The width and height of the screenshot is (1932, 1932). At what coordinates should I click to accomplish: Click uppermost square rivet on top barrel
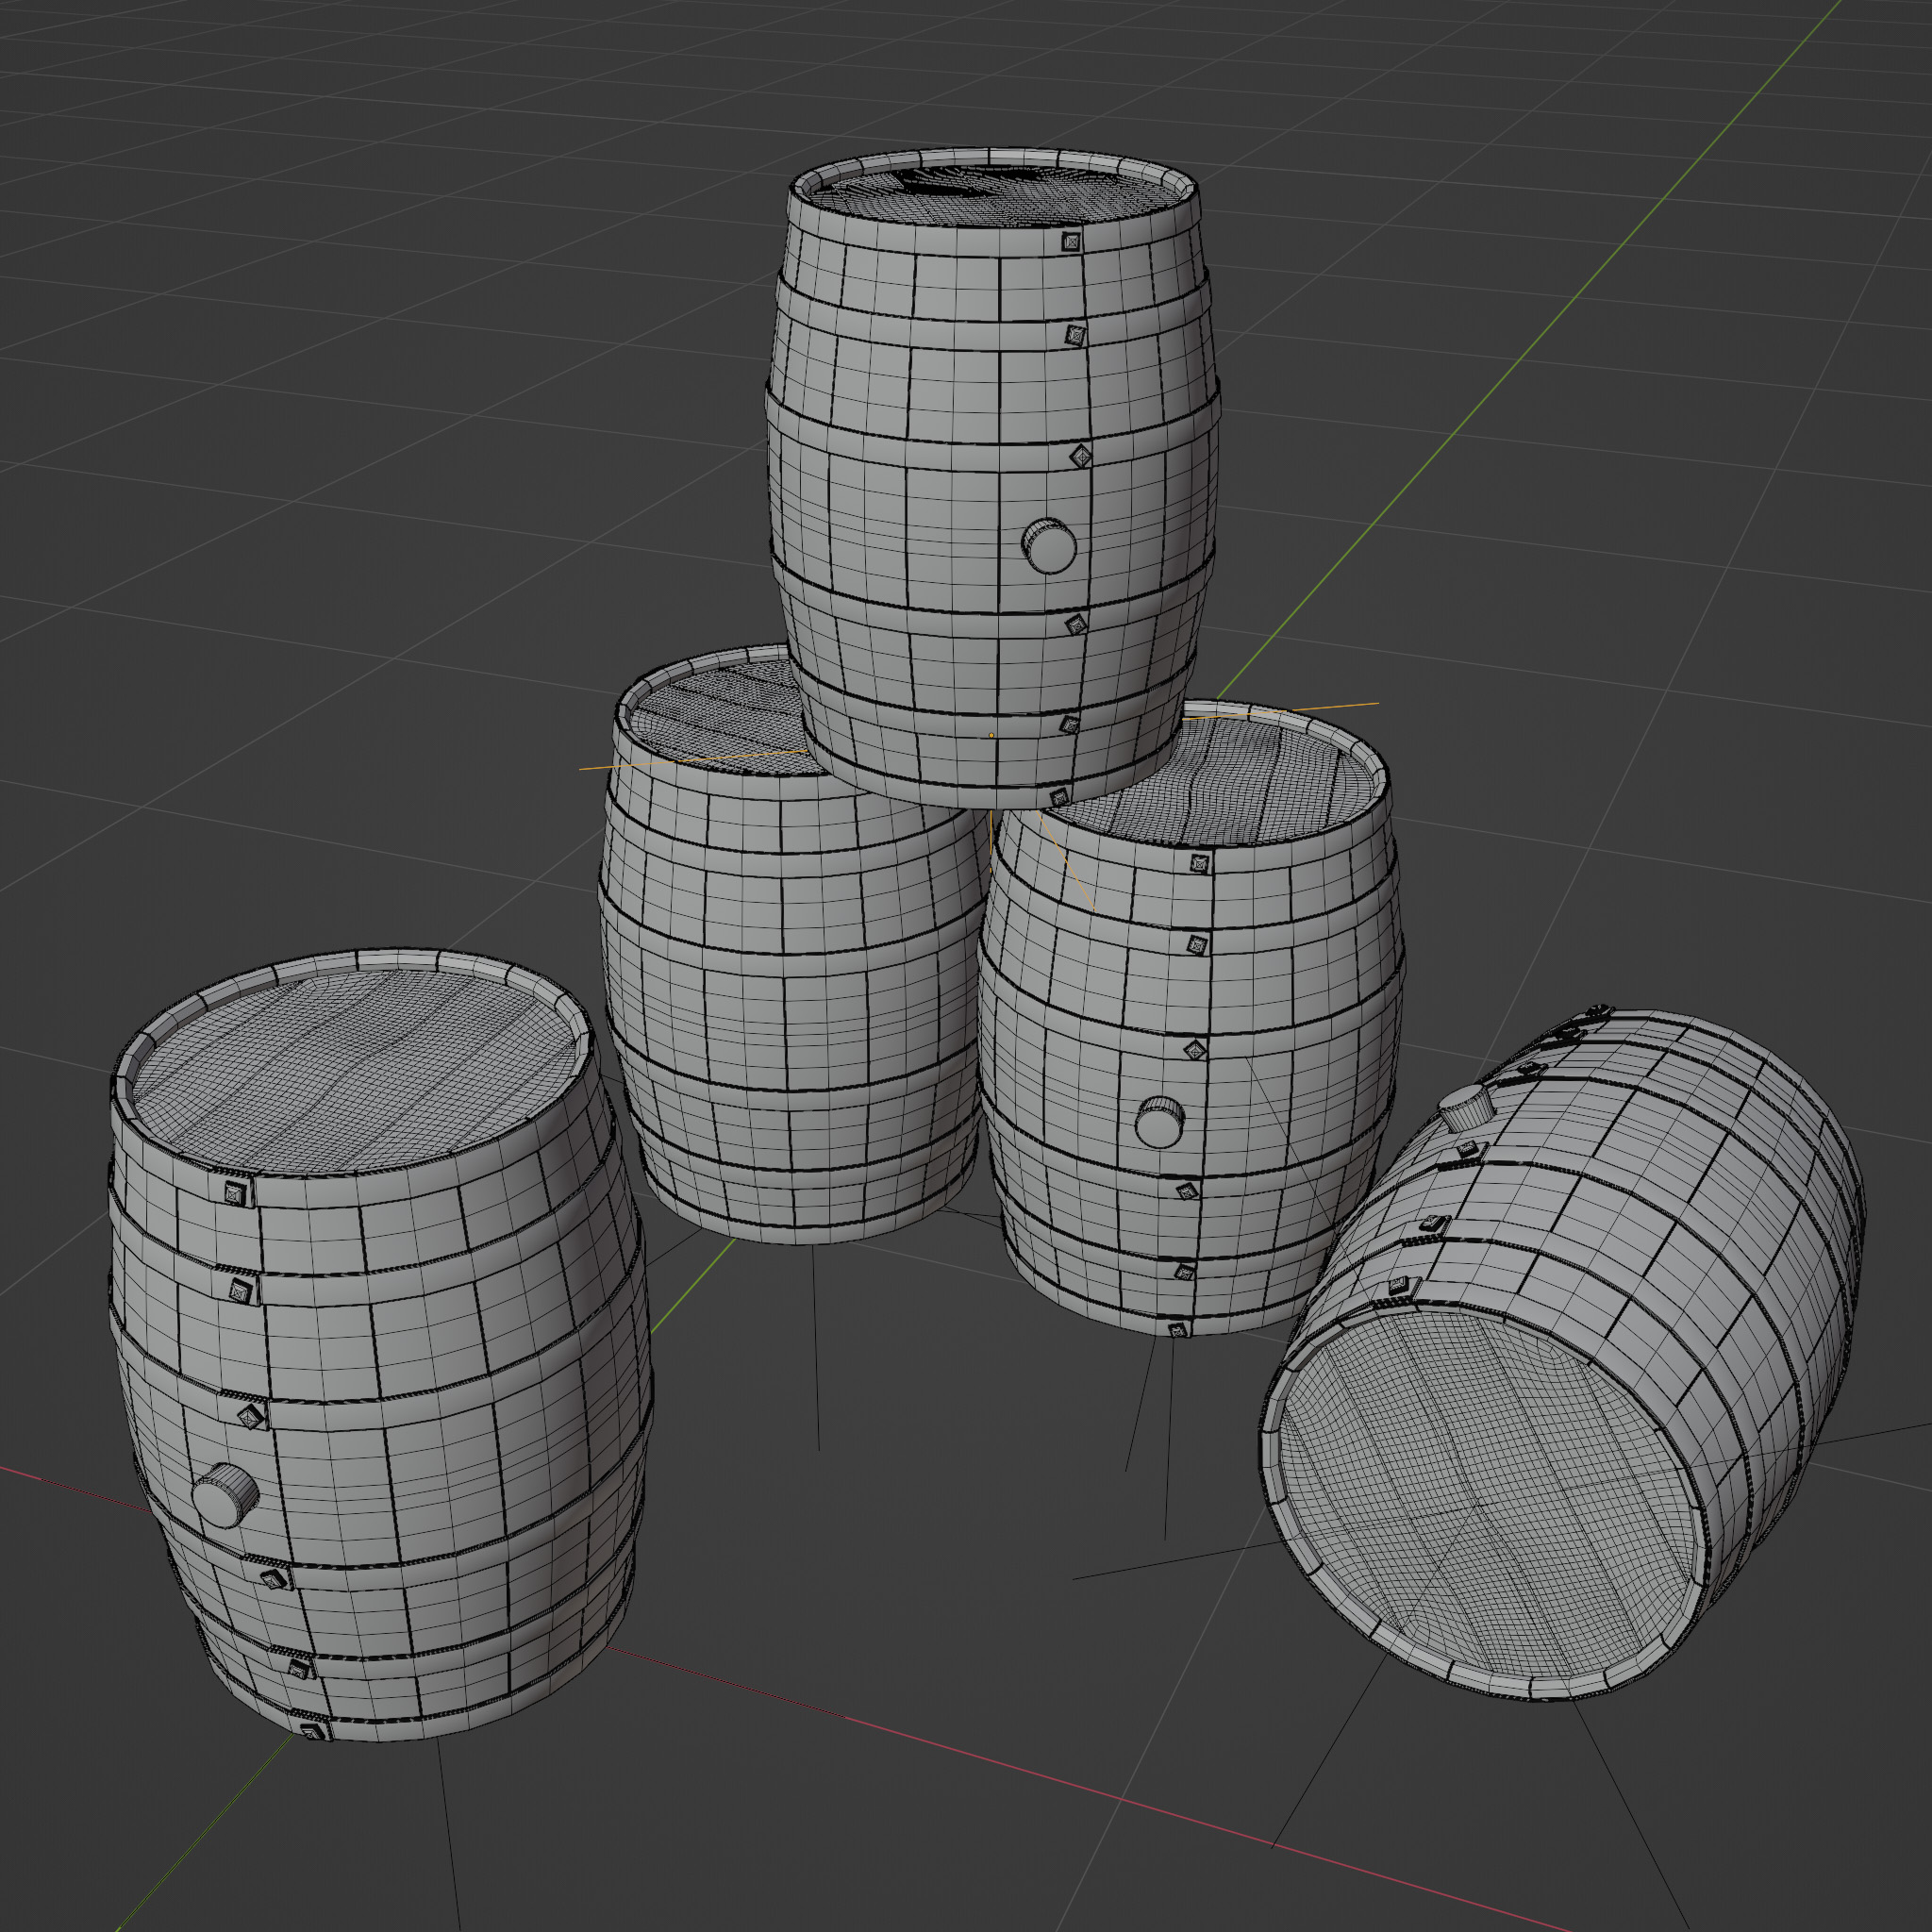[1071, 241]
